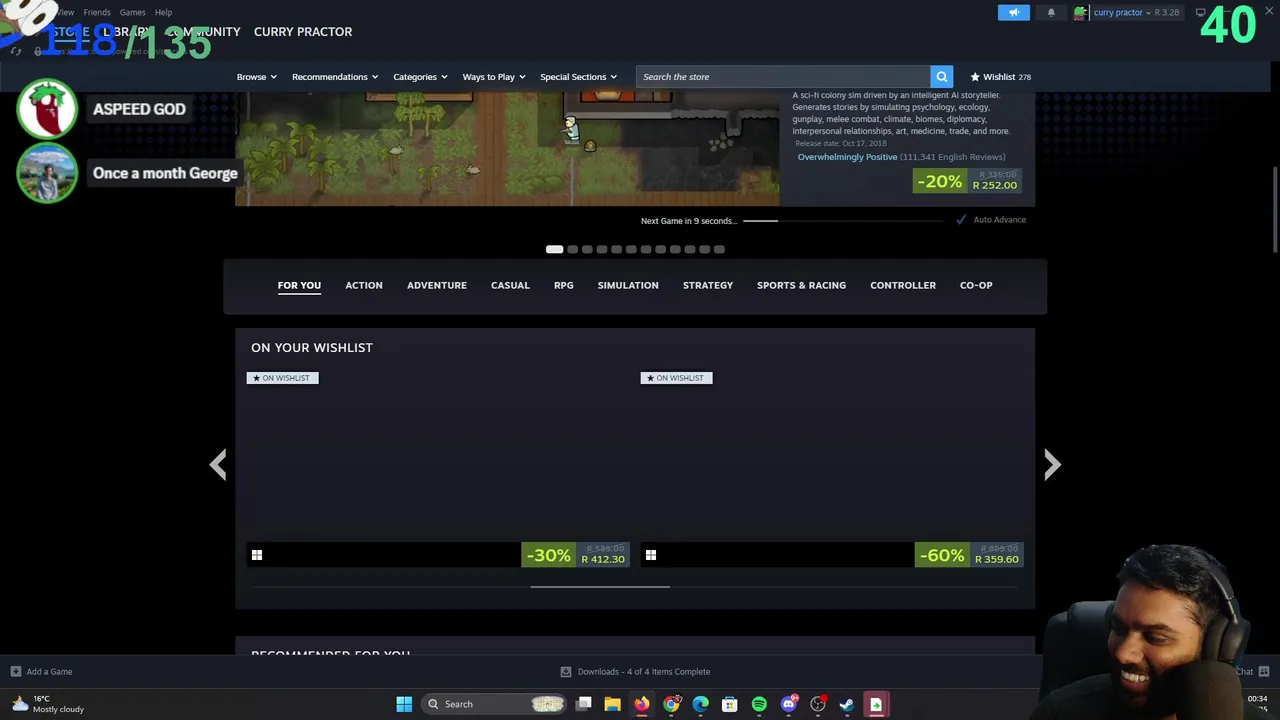The image size is (1280, 720).
Task: Switch to the CASUAL tab
Action: point(510,285)
